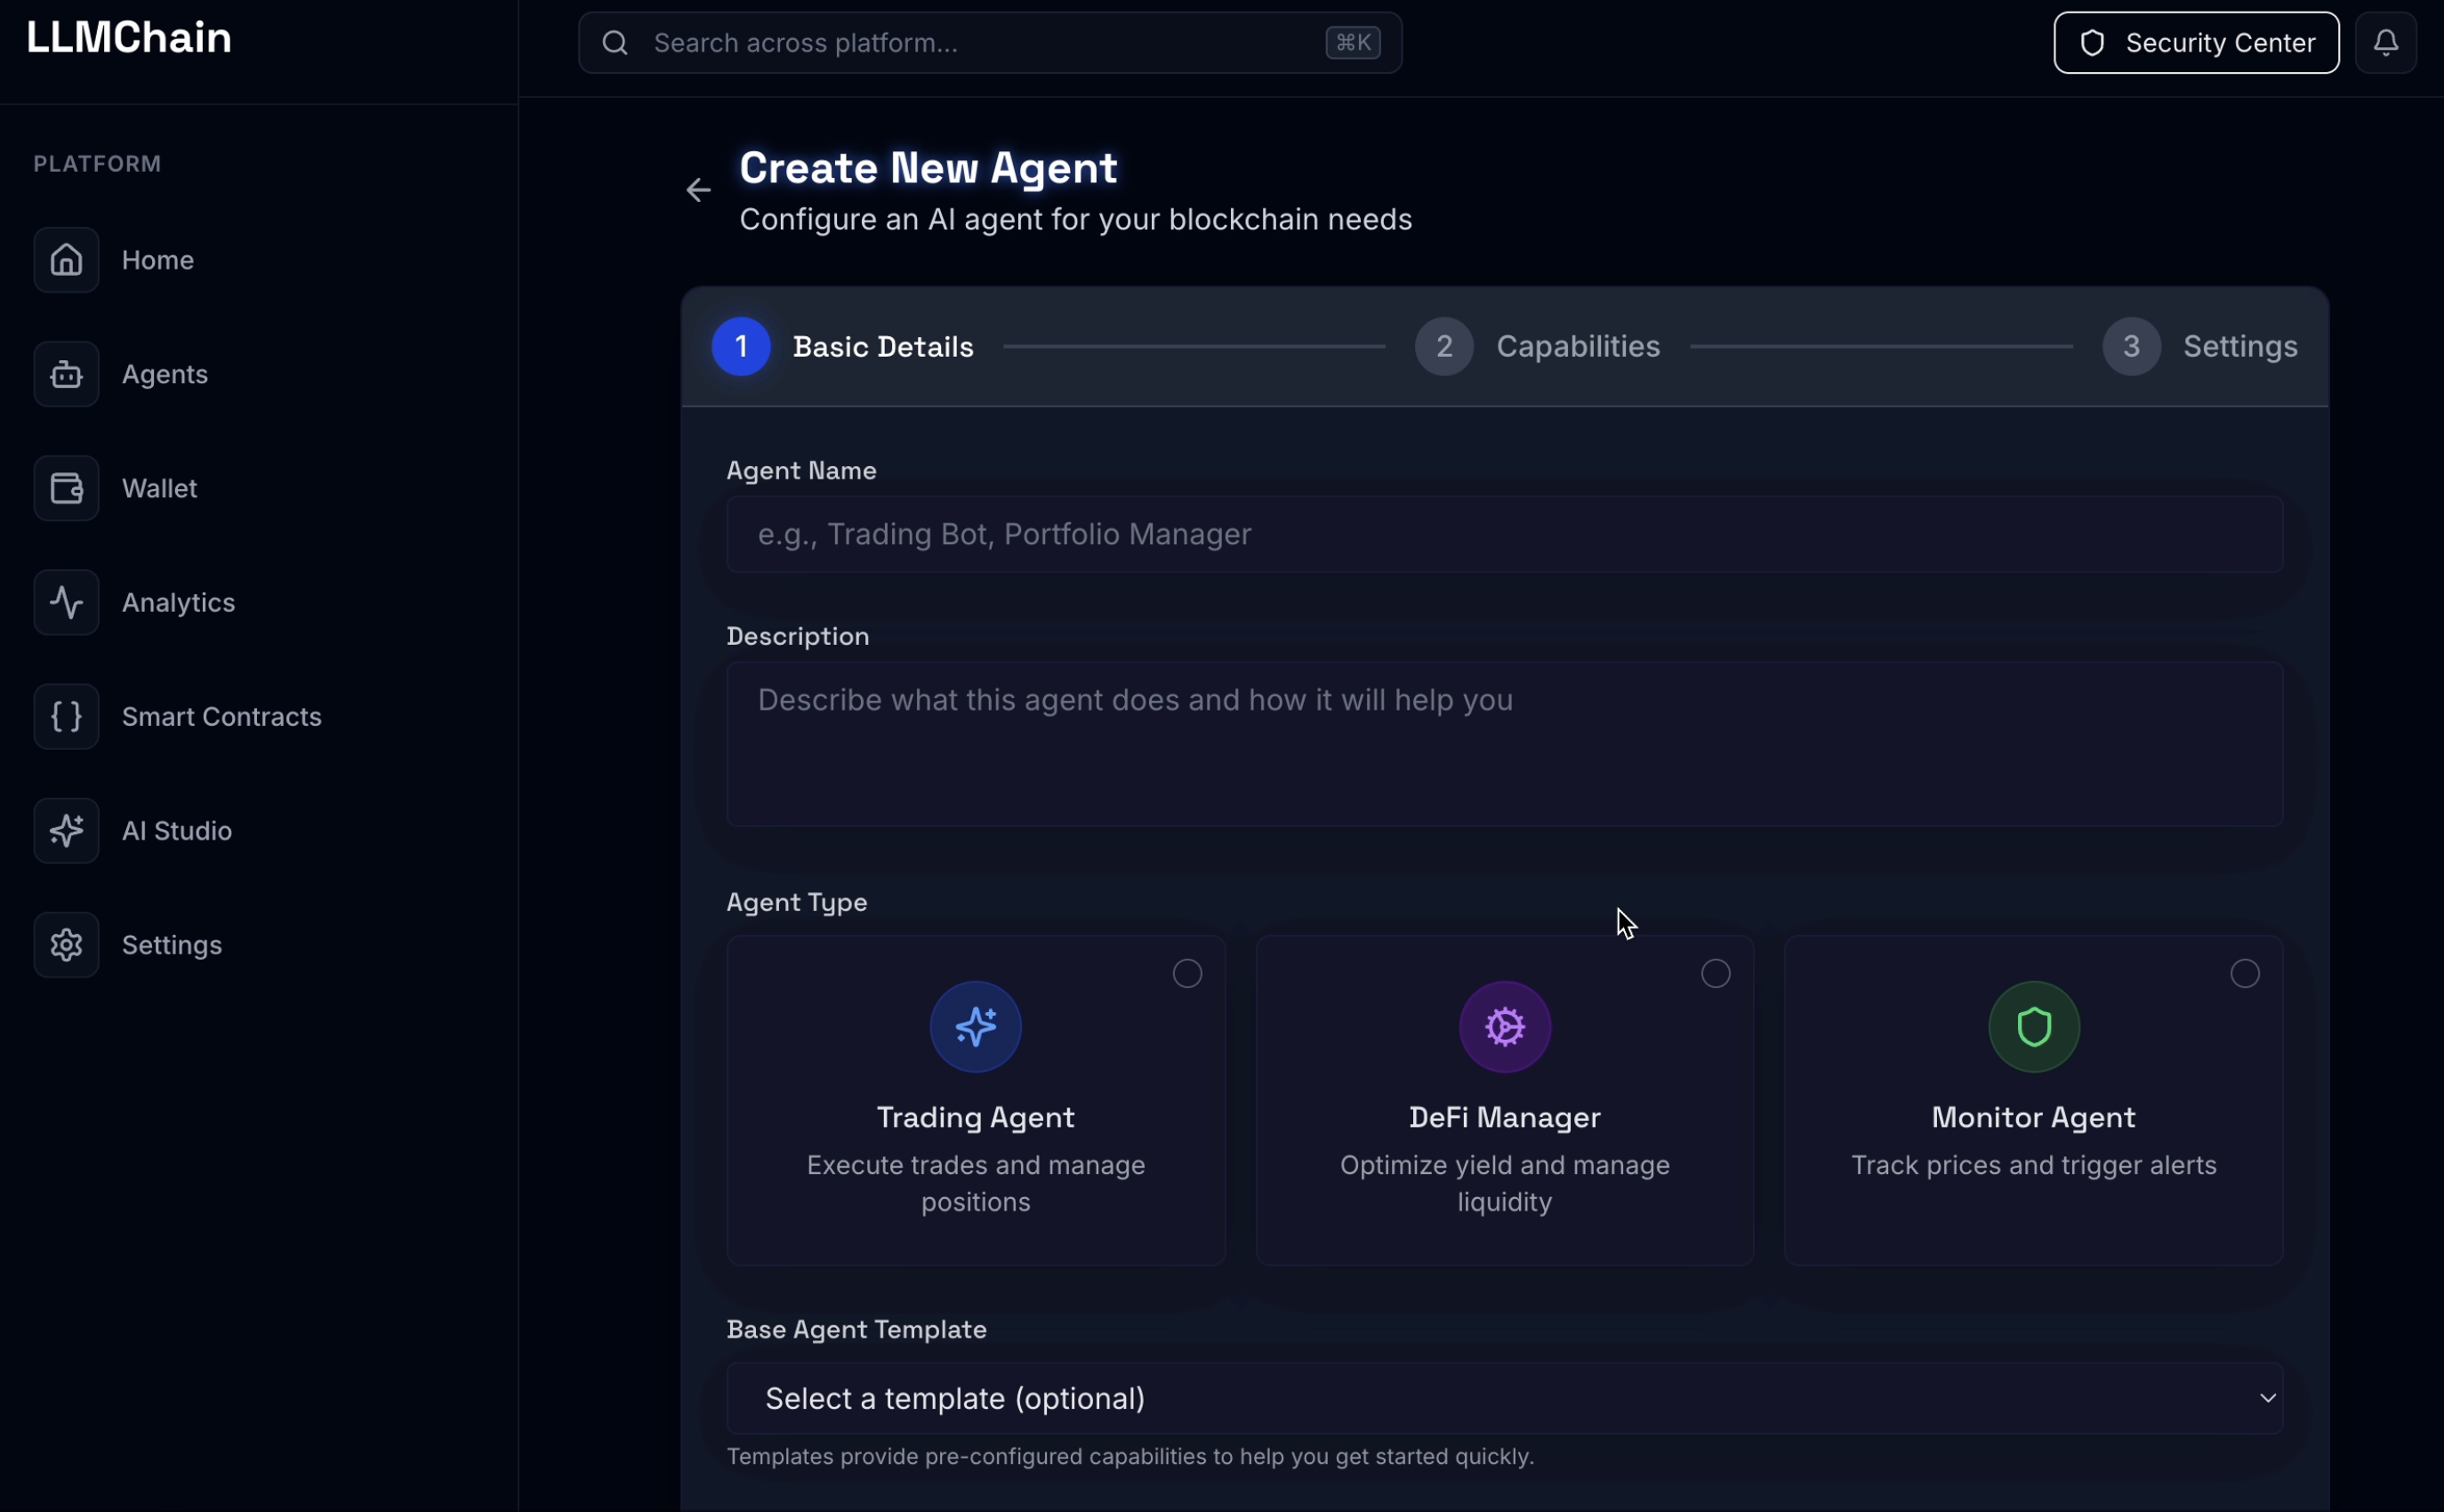The image size is (2444, 1512).
Task: Go to step 3 Settings
Action: coord(2199,346)
